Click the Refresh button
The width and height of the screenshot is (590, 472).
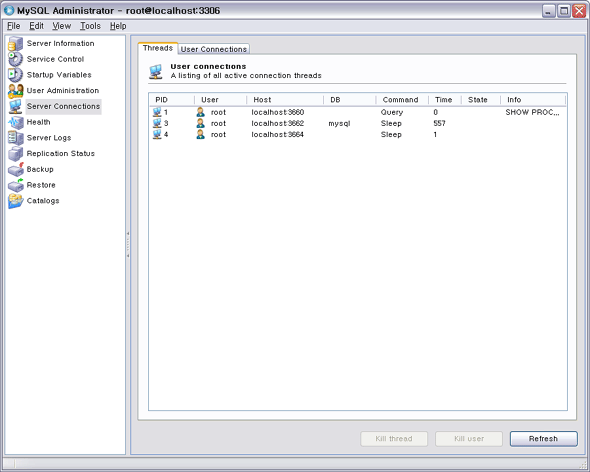[543, 439]
